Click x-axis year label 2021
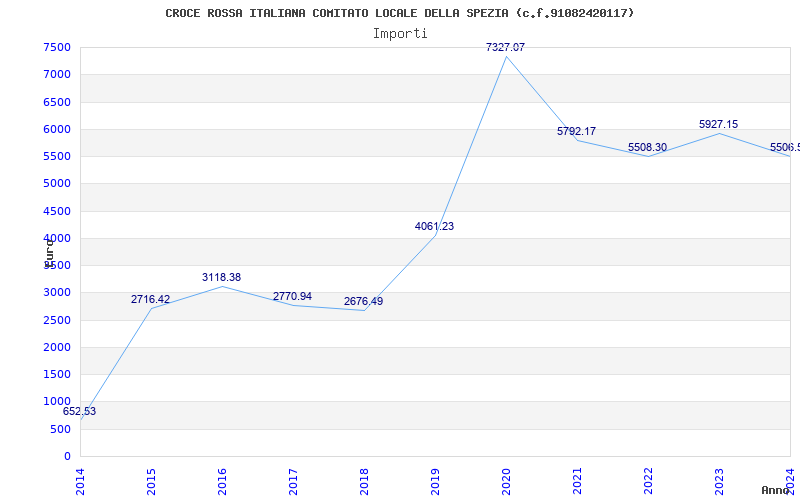 pos(577,482)
